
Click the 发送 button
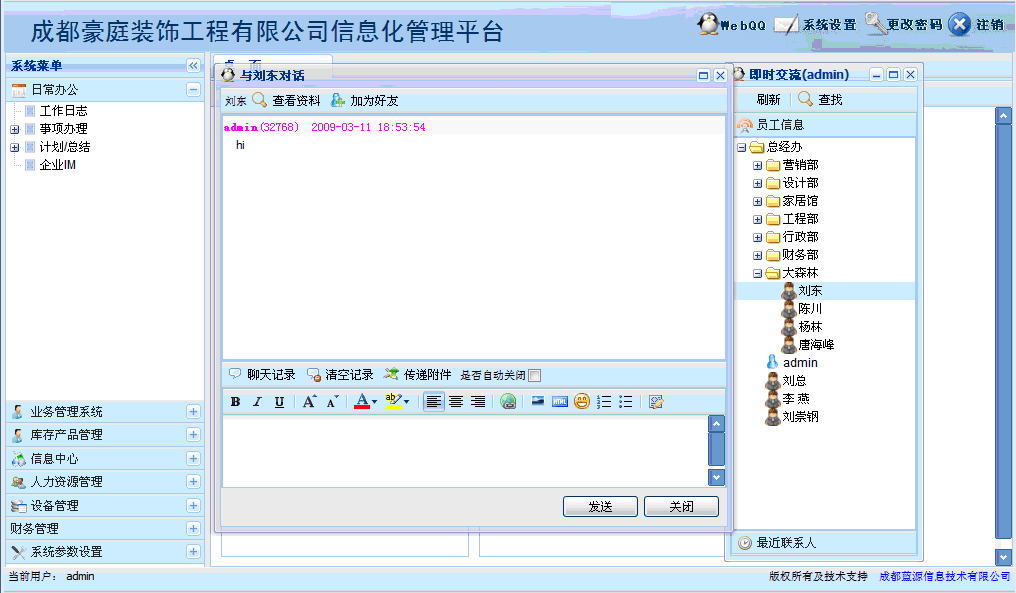click(600, 507)
